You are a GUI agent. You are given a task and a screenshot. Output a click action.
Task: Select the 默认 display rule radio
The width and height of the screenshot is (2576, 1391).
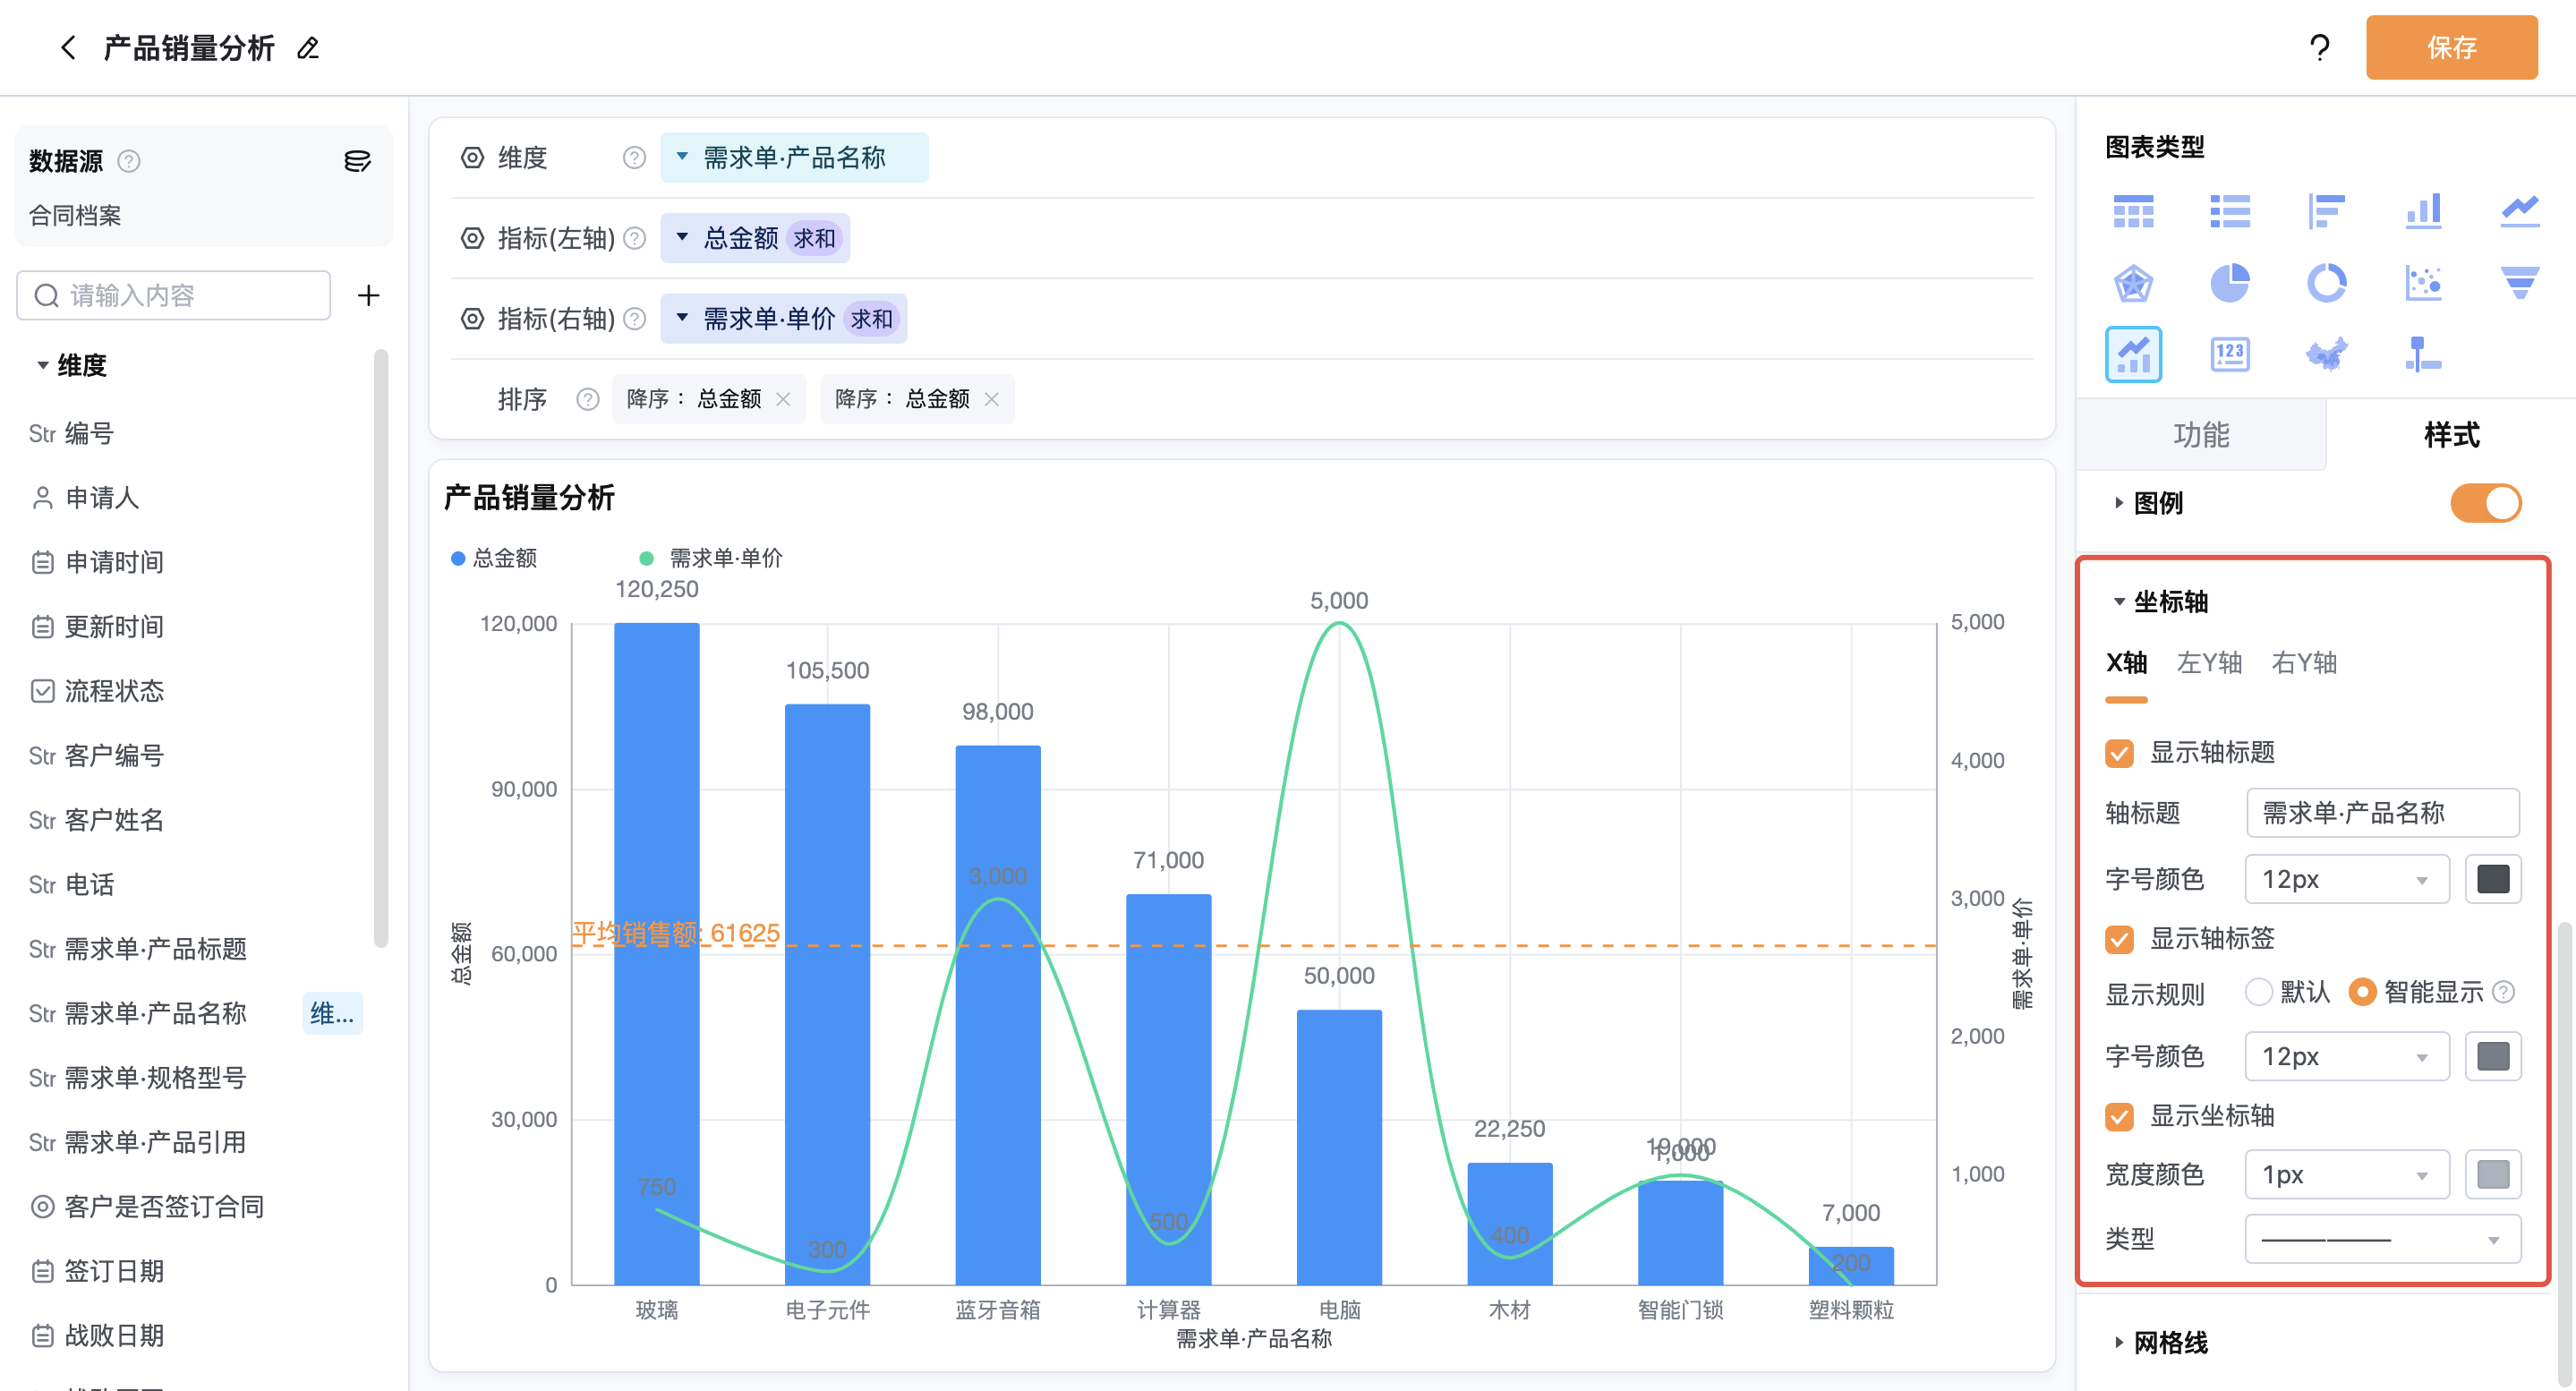tap(2258, 992)
